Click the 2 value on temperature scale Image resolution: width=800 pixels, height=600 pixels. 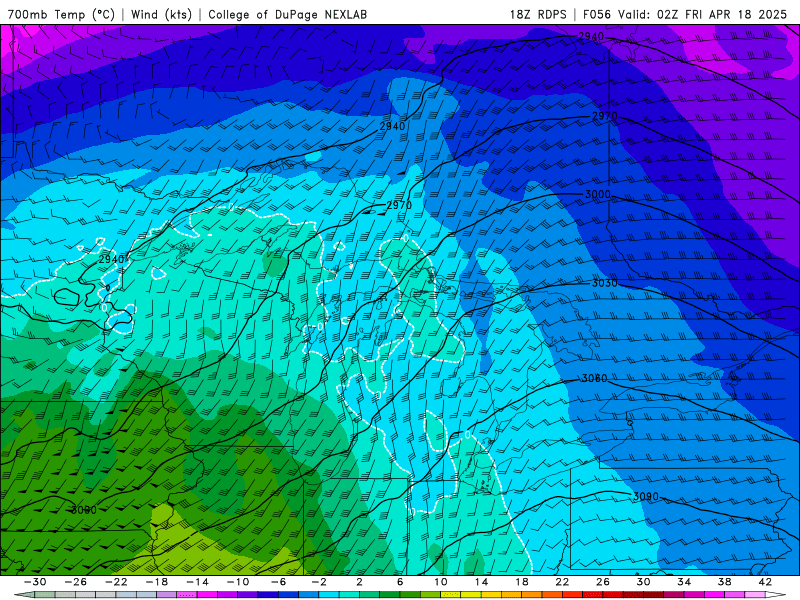(x=359, y=582)
